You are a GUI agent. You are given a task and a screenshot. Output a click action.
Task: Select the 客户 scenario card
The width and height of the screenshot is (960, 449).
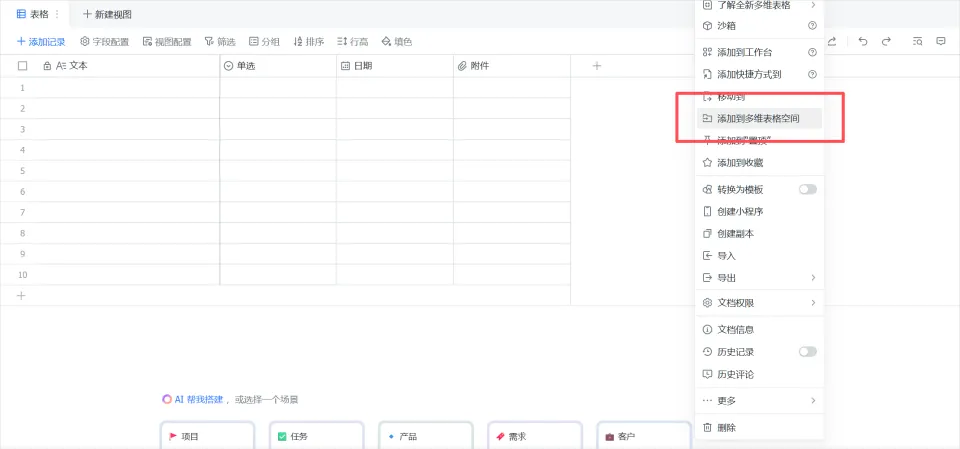643,436
